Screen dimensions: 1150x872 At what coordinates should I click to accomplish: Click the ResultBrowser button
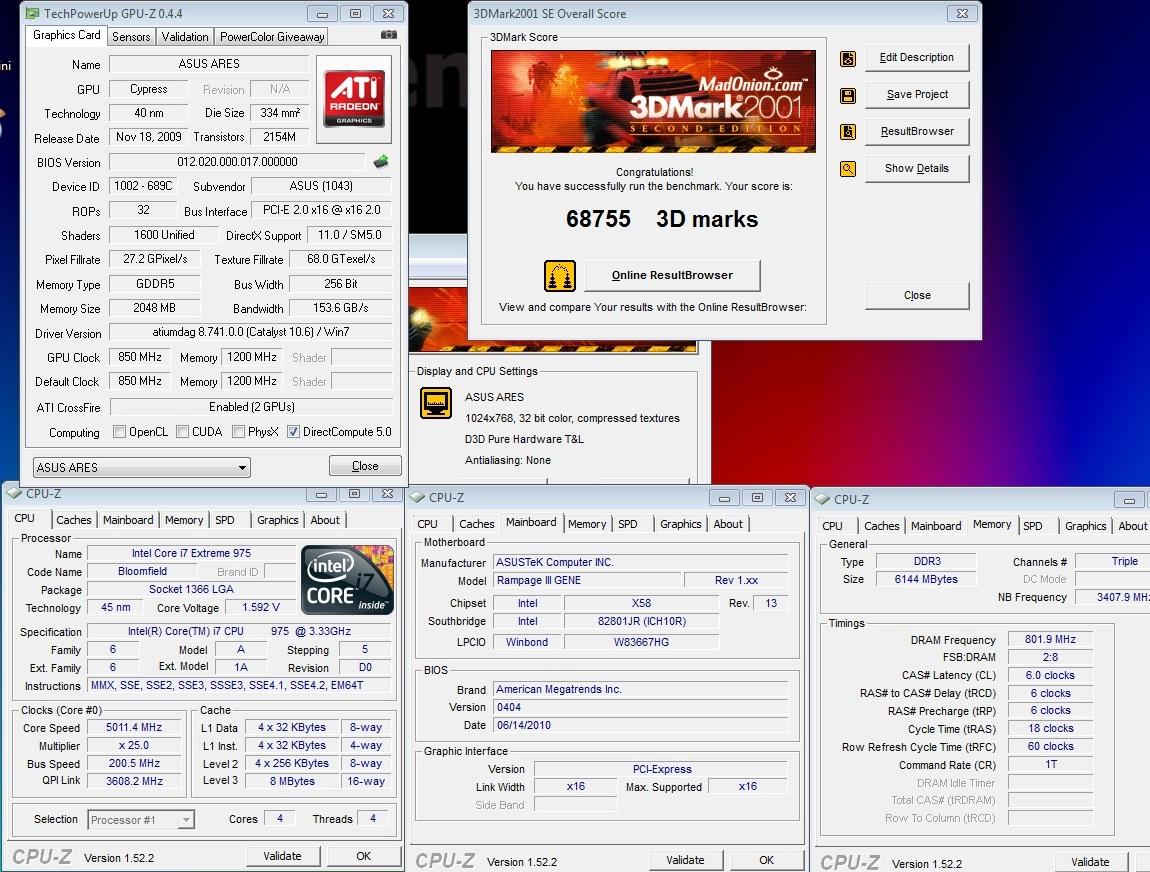(x=917, y=131)
